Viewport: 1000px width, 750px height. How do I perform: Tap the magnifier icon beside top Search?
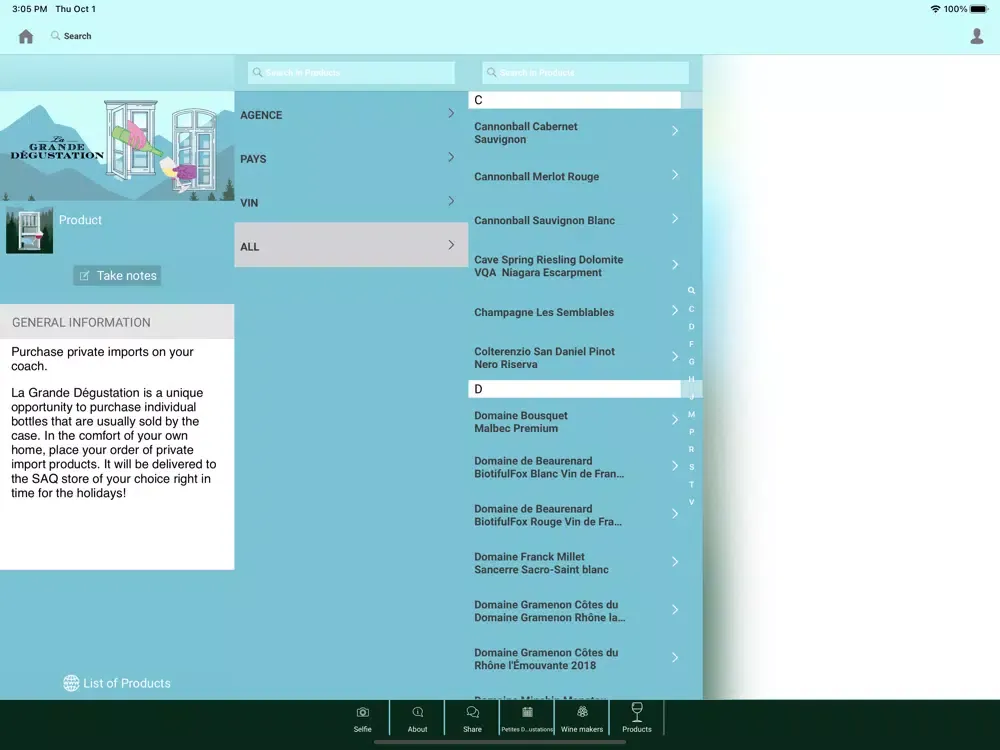55,36
